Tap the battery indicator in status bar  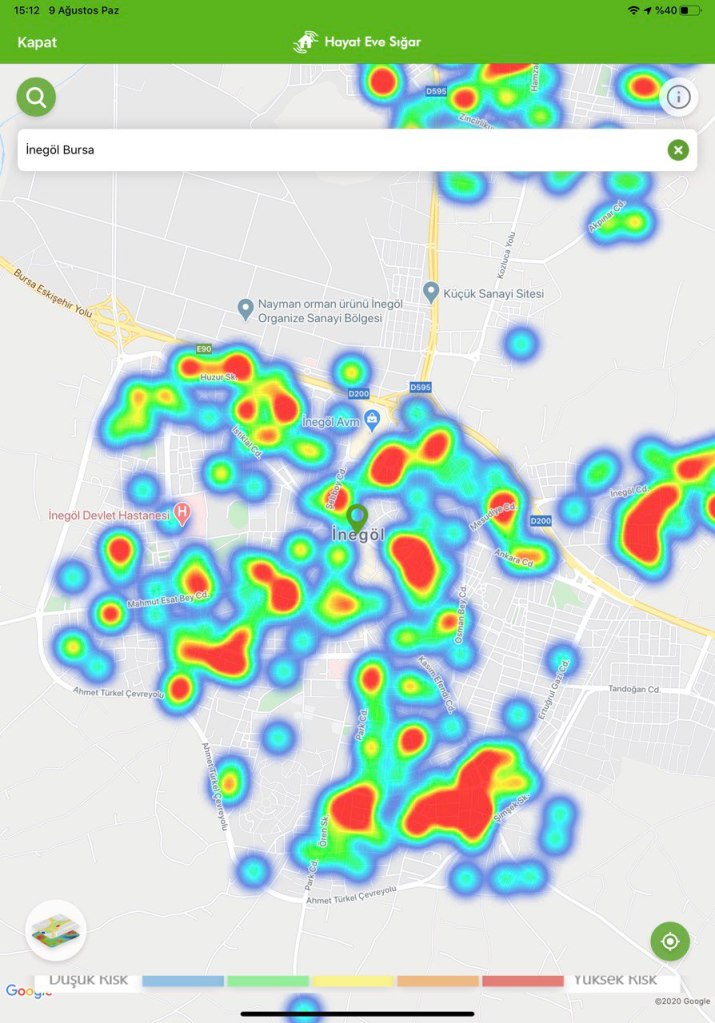tap(691, 10)
